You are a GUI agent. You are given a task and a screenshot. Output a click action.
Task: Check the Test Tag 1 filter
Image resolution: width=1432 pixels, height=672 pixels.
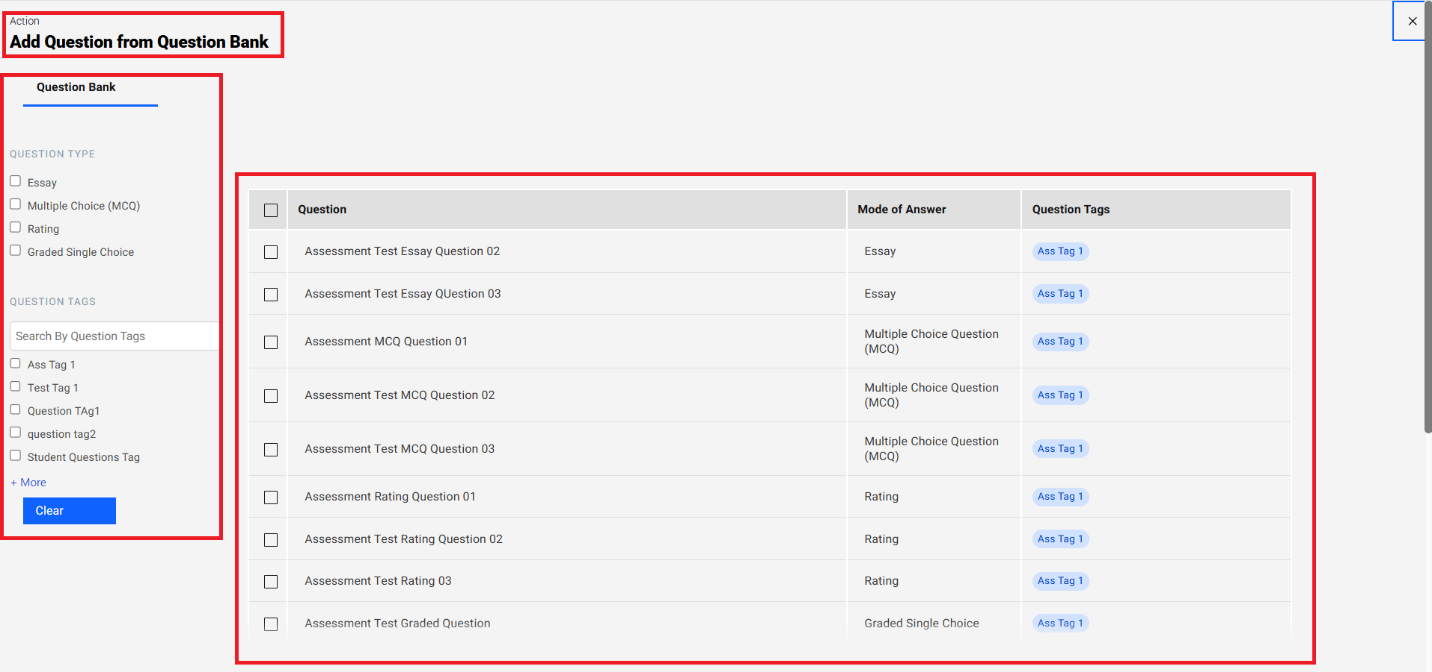click(x=15, y=386)
